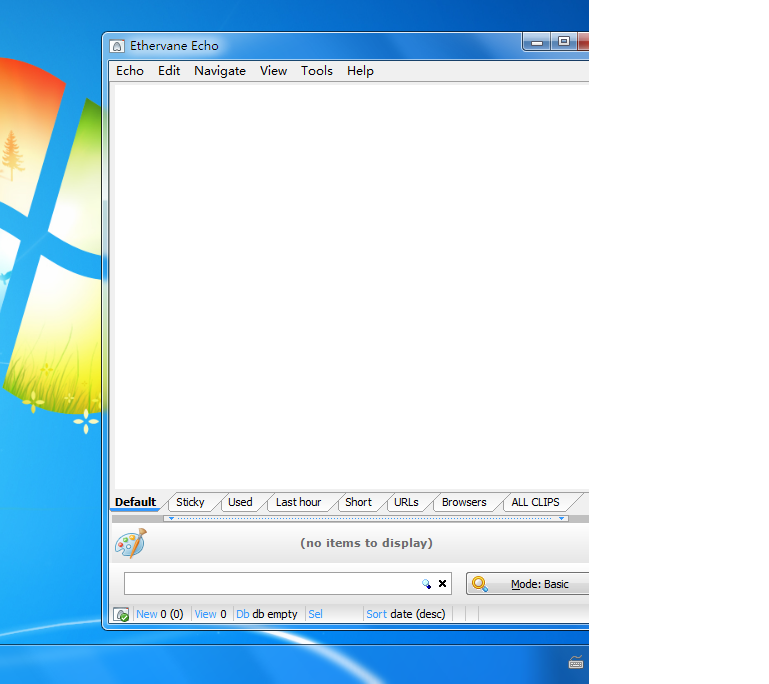Click the Mode: Basic search button
The width and height of the screenshot is (769, 684).
[527, 584]
